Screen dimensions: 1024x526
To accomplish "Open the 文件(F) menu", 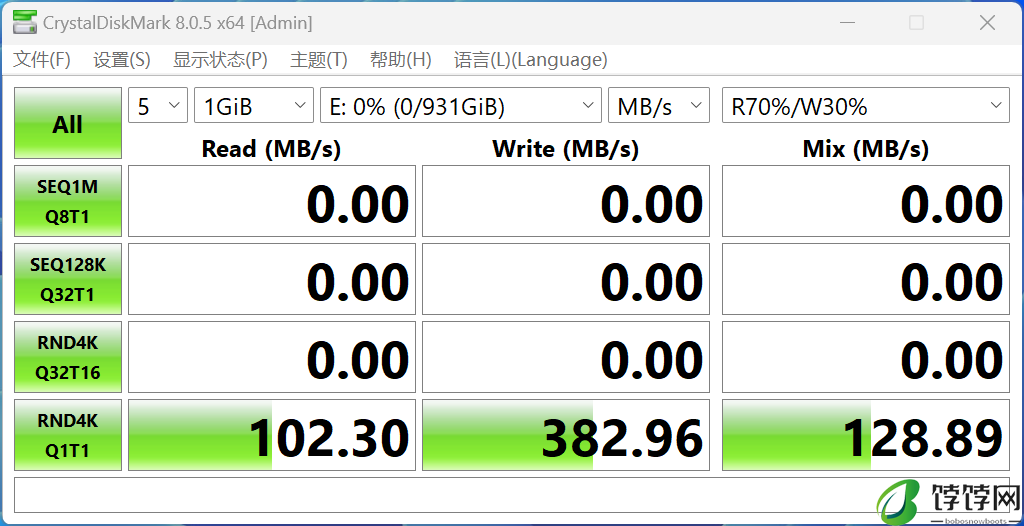I will (x=42, y=60).
